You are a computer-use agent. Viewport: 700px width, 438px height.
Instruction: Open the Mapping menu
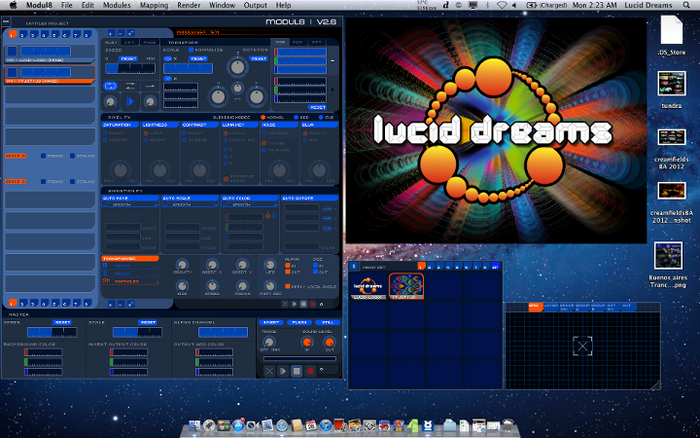(154, 5)
